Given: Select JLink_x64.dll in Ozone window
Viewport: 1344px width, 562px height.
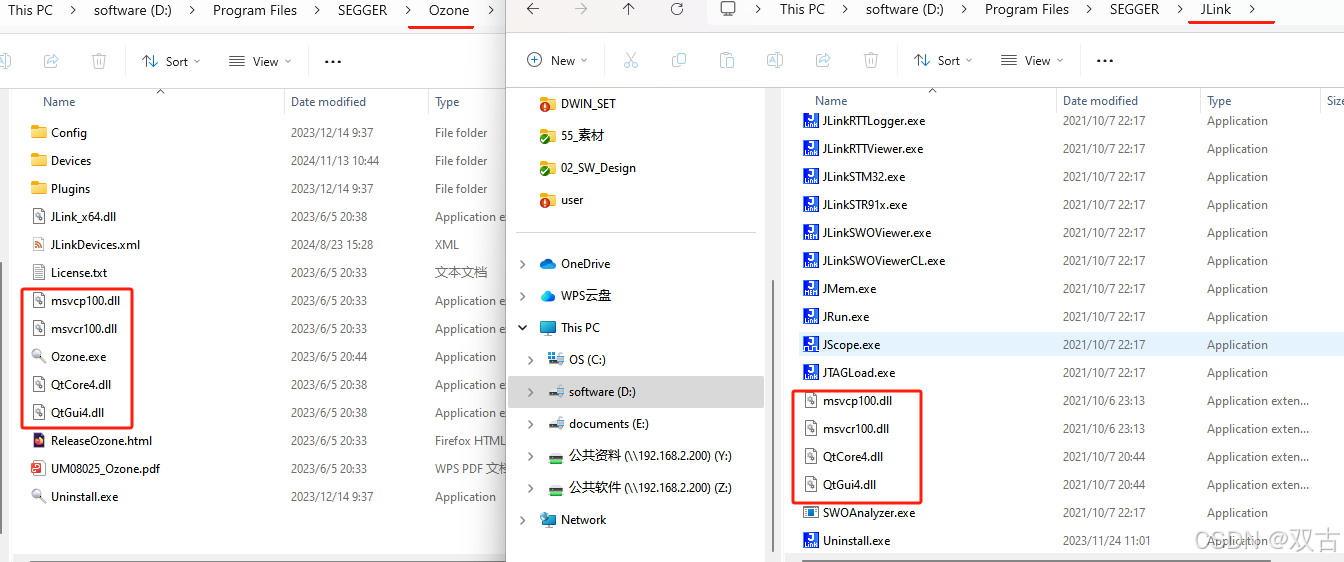Looking at the screenshot, I should coord(84,216).
